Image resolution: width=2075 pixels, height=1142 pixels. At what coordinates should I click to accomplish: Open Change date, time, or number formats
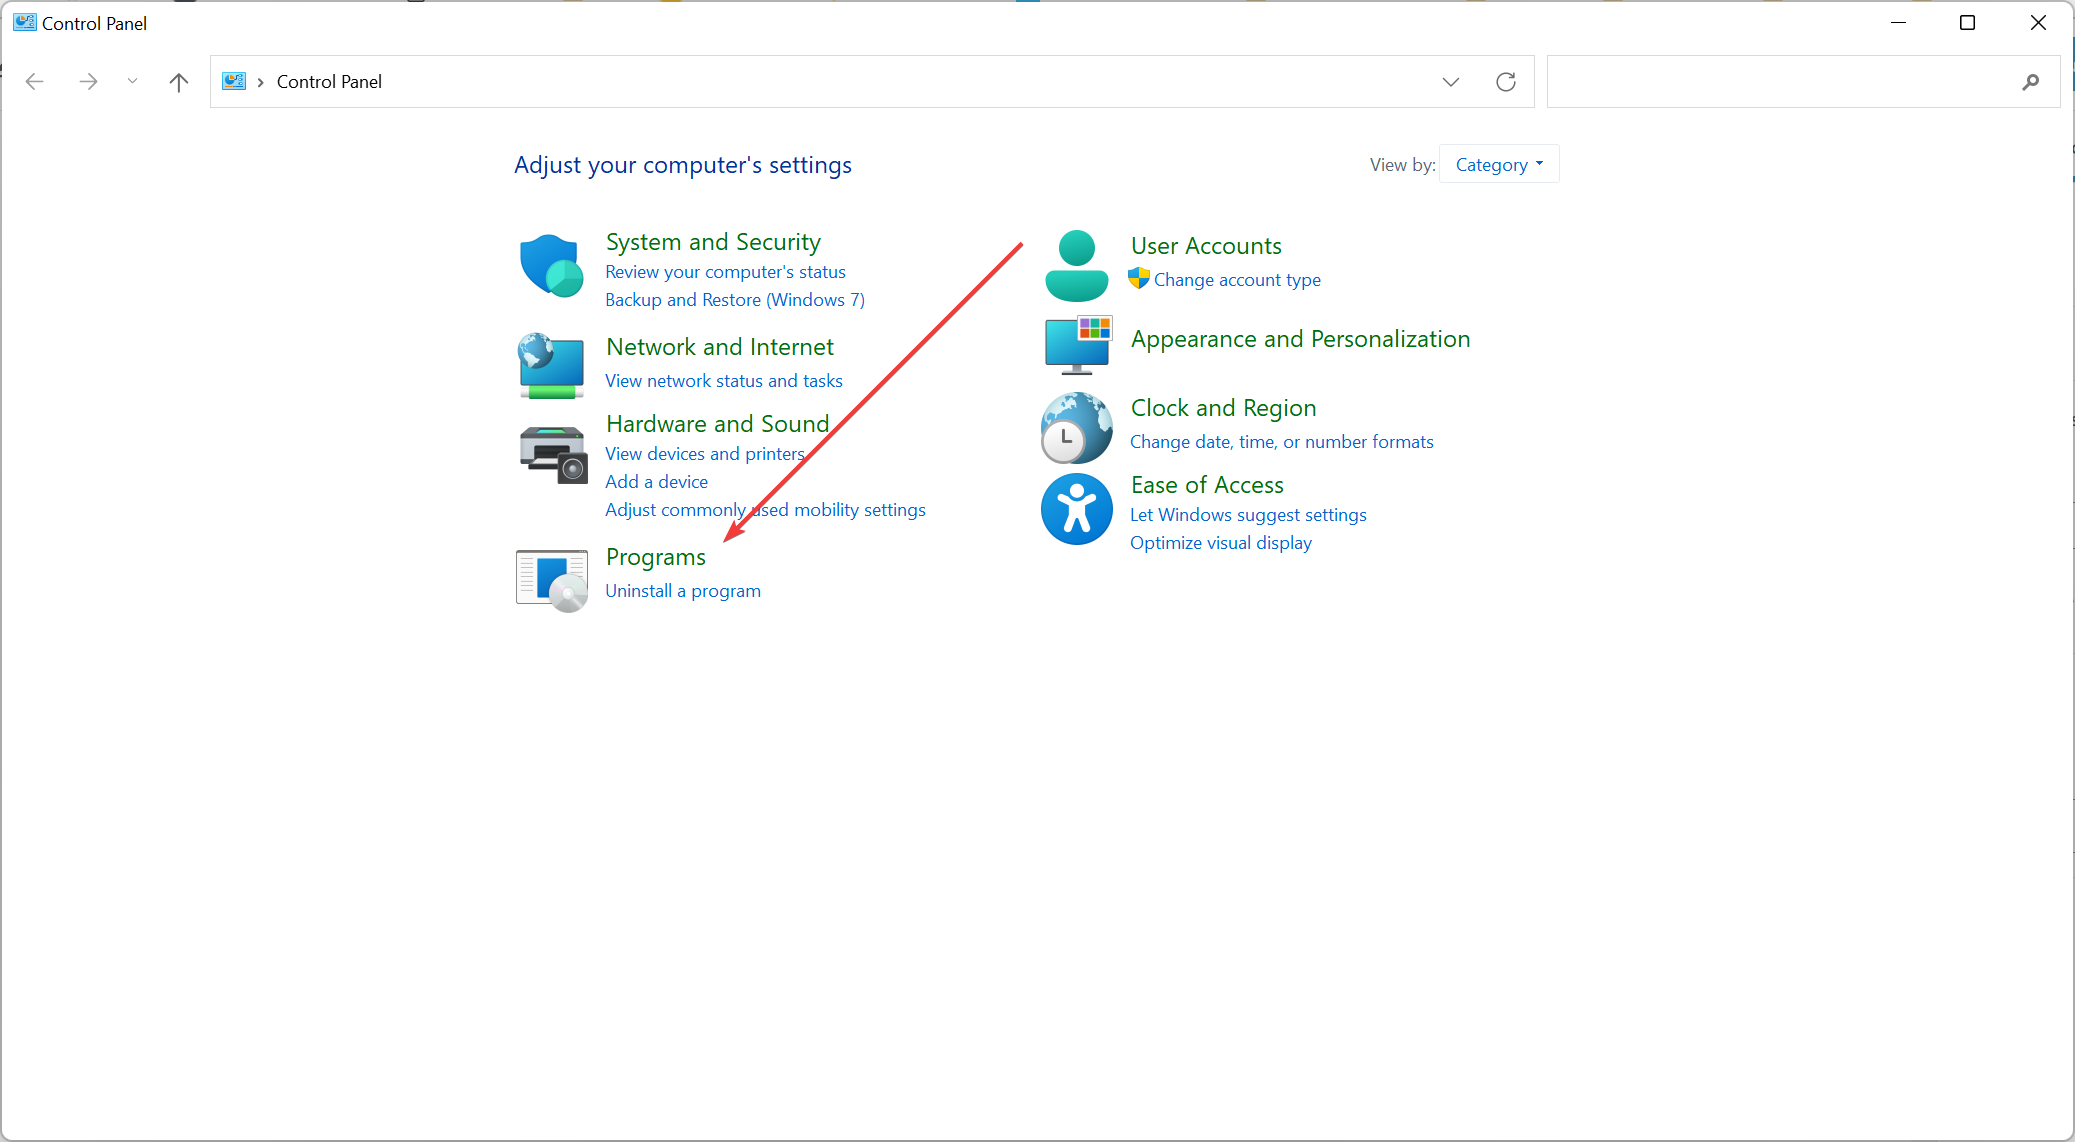pos(1281,442)
